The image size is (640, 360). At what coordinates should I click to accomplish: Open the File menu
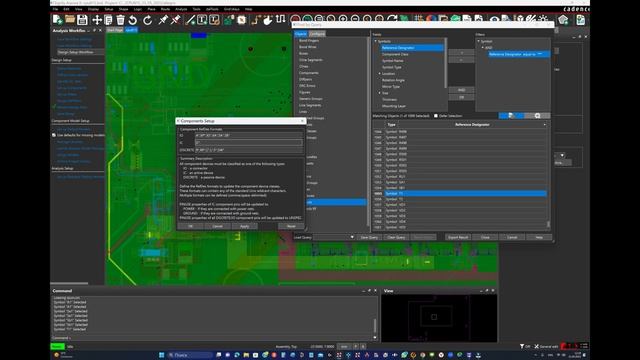[x=55, y=9]
